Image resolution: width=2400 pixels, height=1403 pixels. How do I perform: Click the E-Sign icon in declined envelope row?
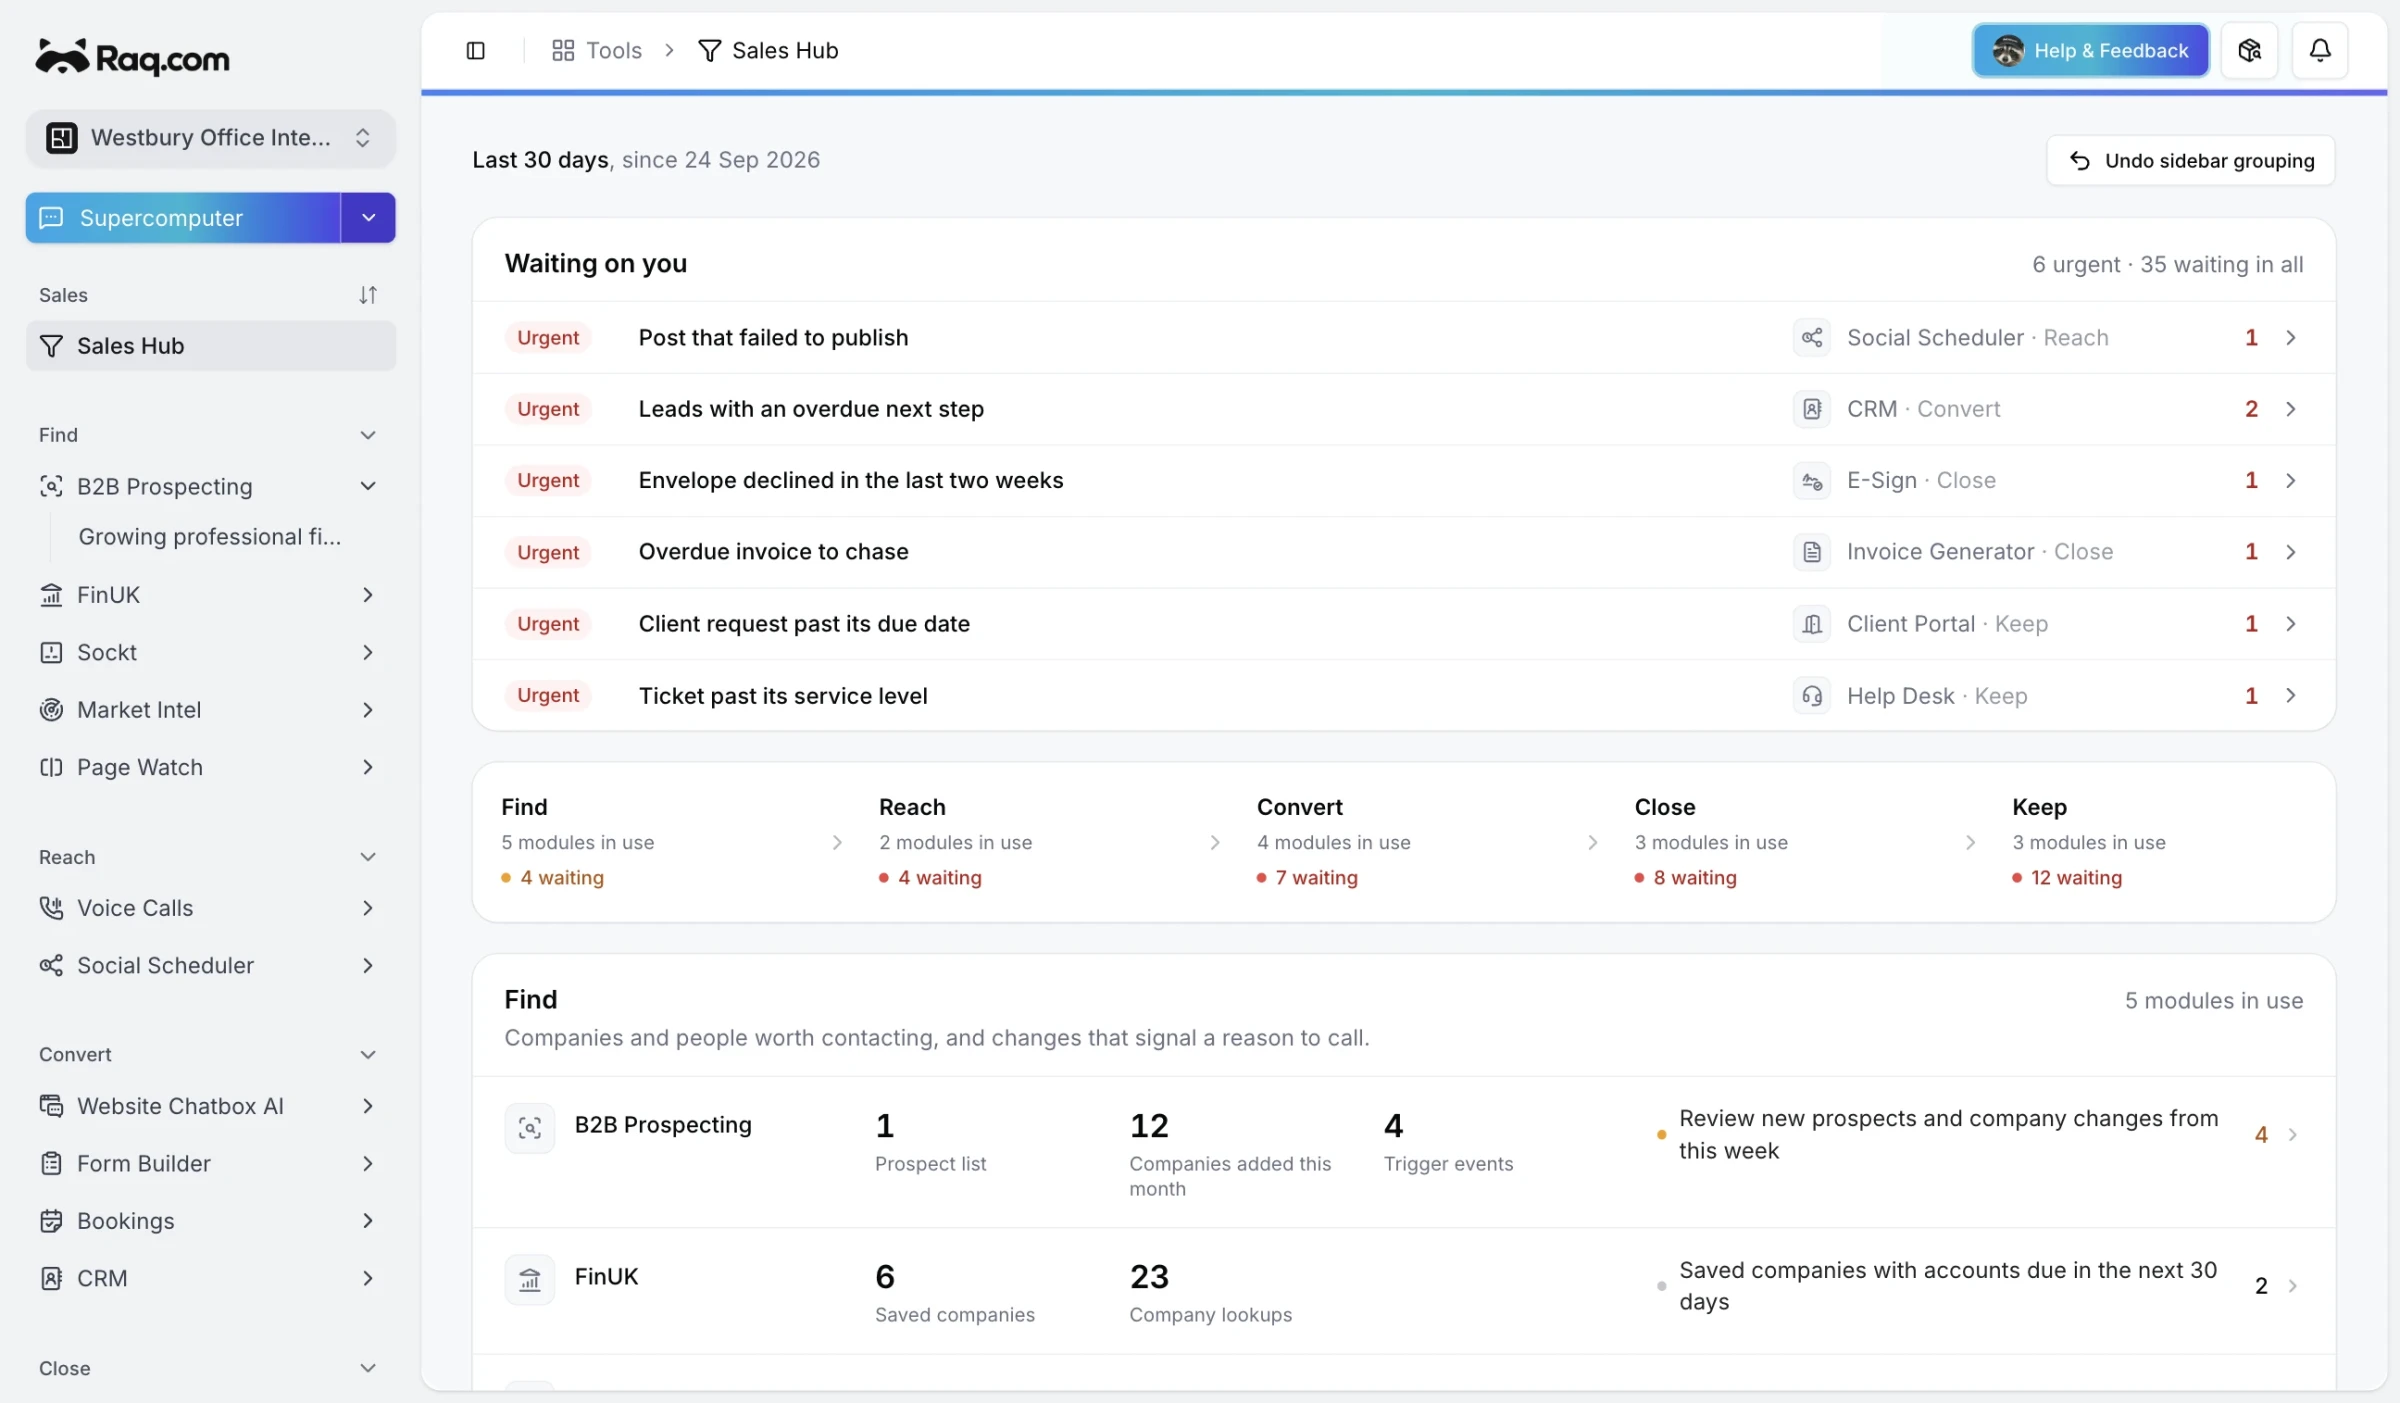1812,481
